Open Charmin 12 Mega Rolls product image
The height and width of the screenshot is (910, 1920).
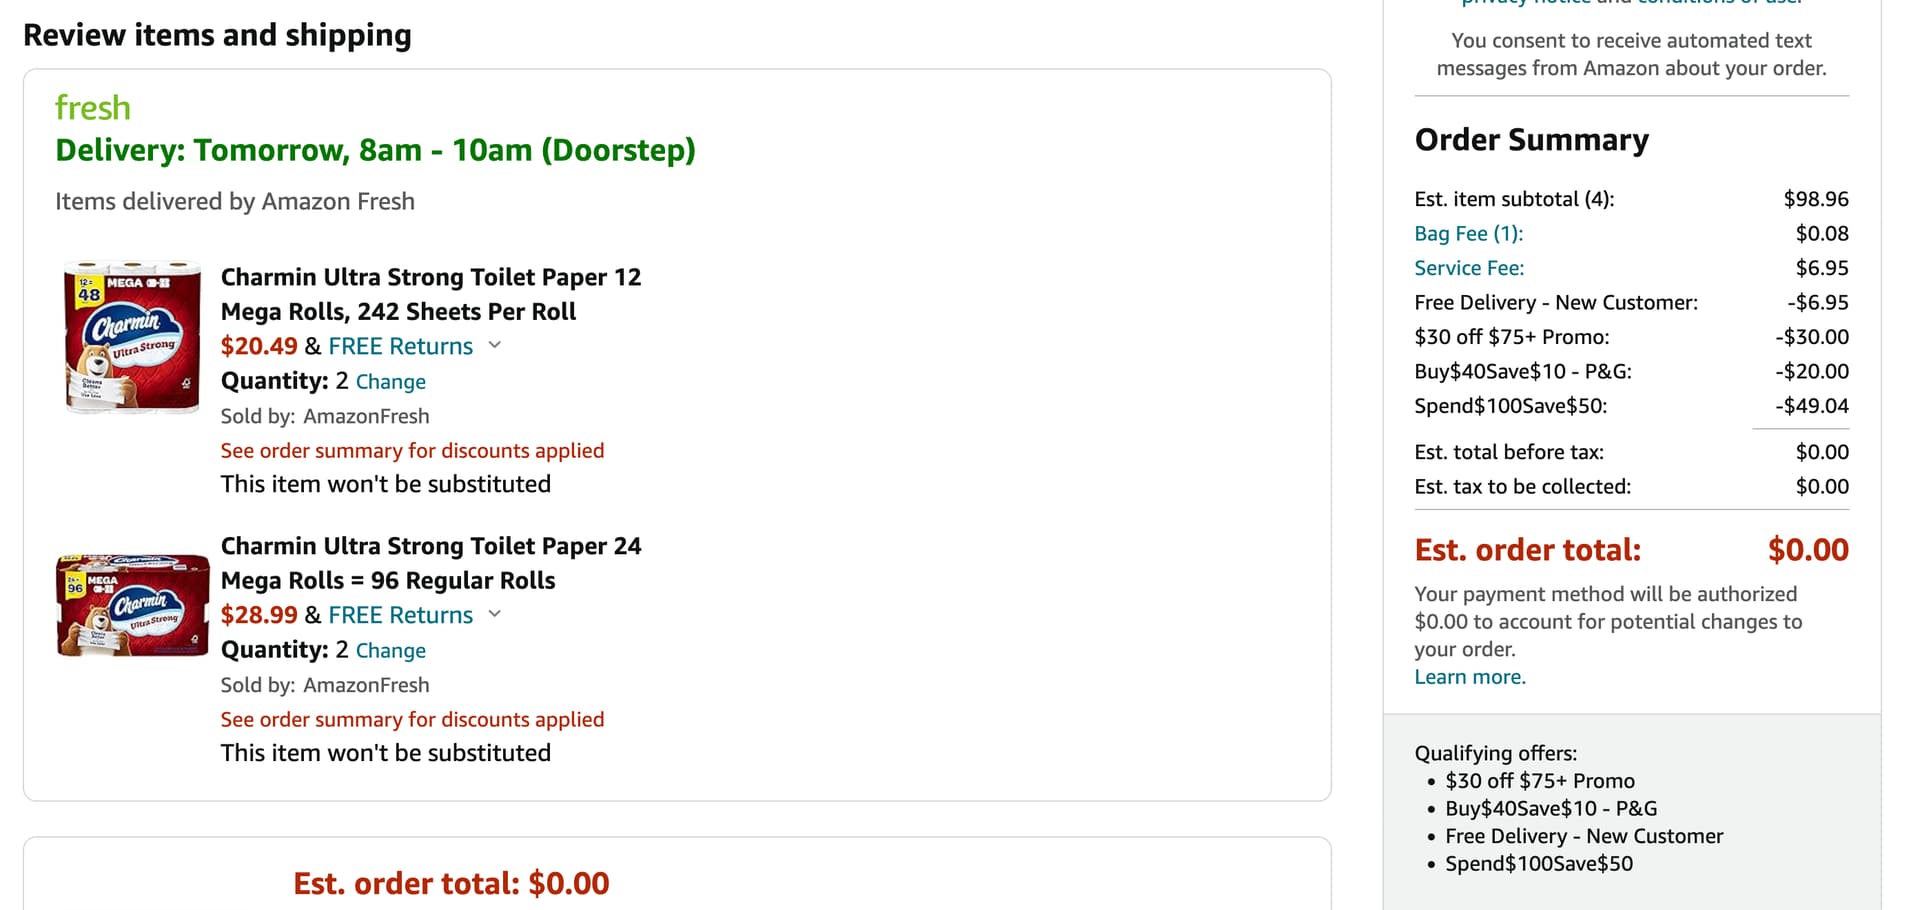tap(132, 337)
